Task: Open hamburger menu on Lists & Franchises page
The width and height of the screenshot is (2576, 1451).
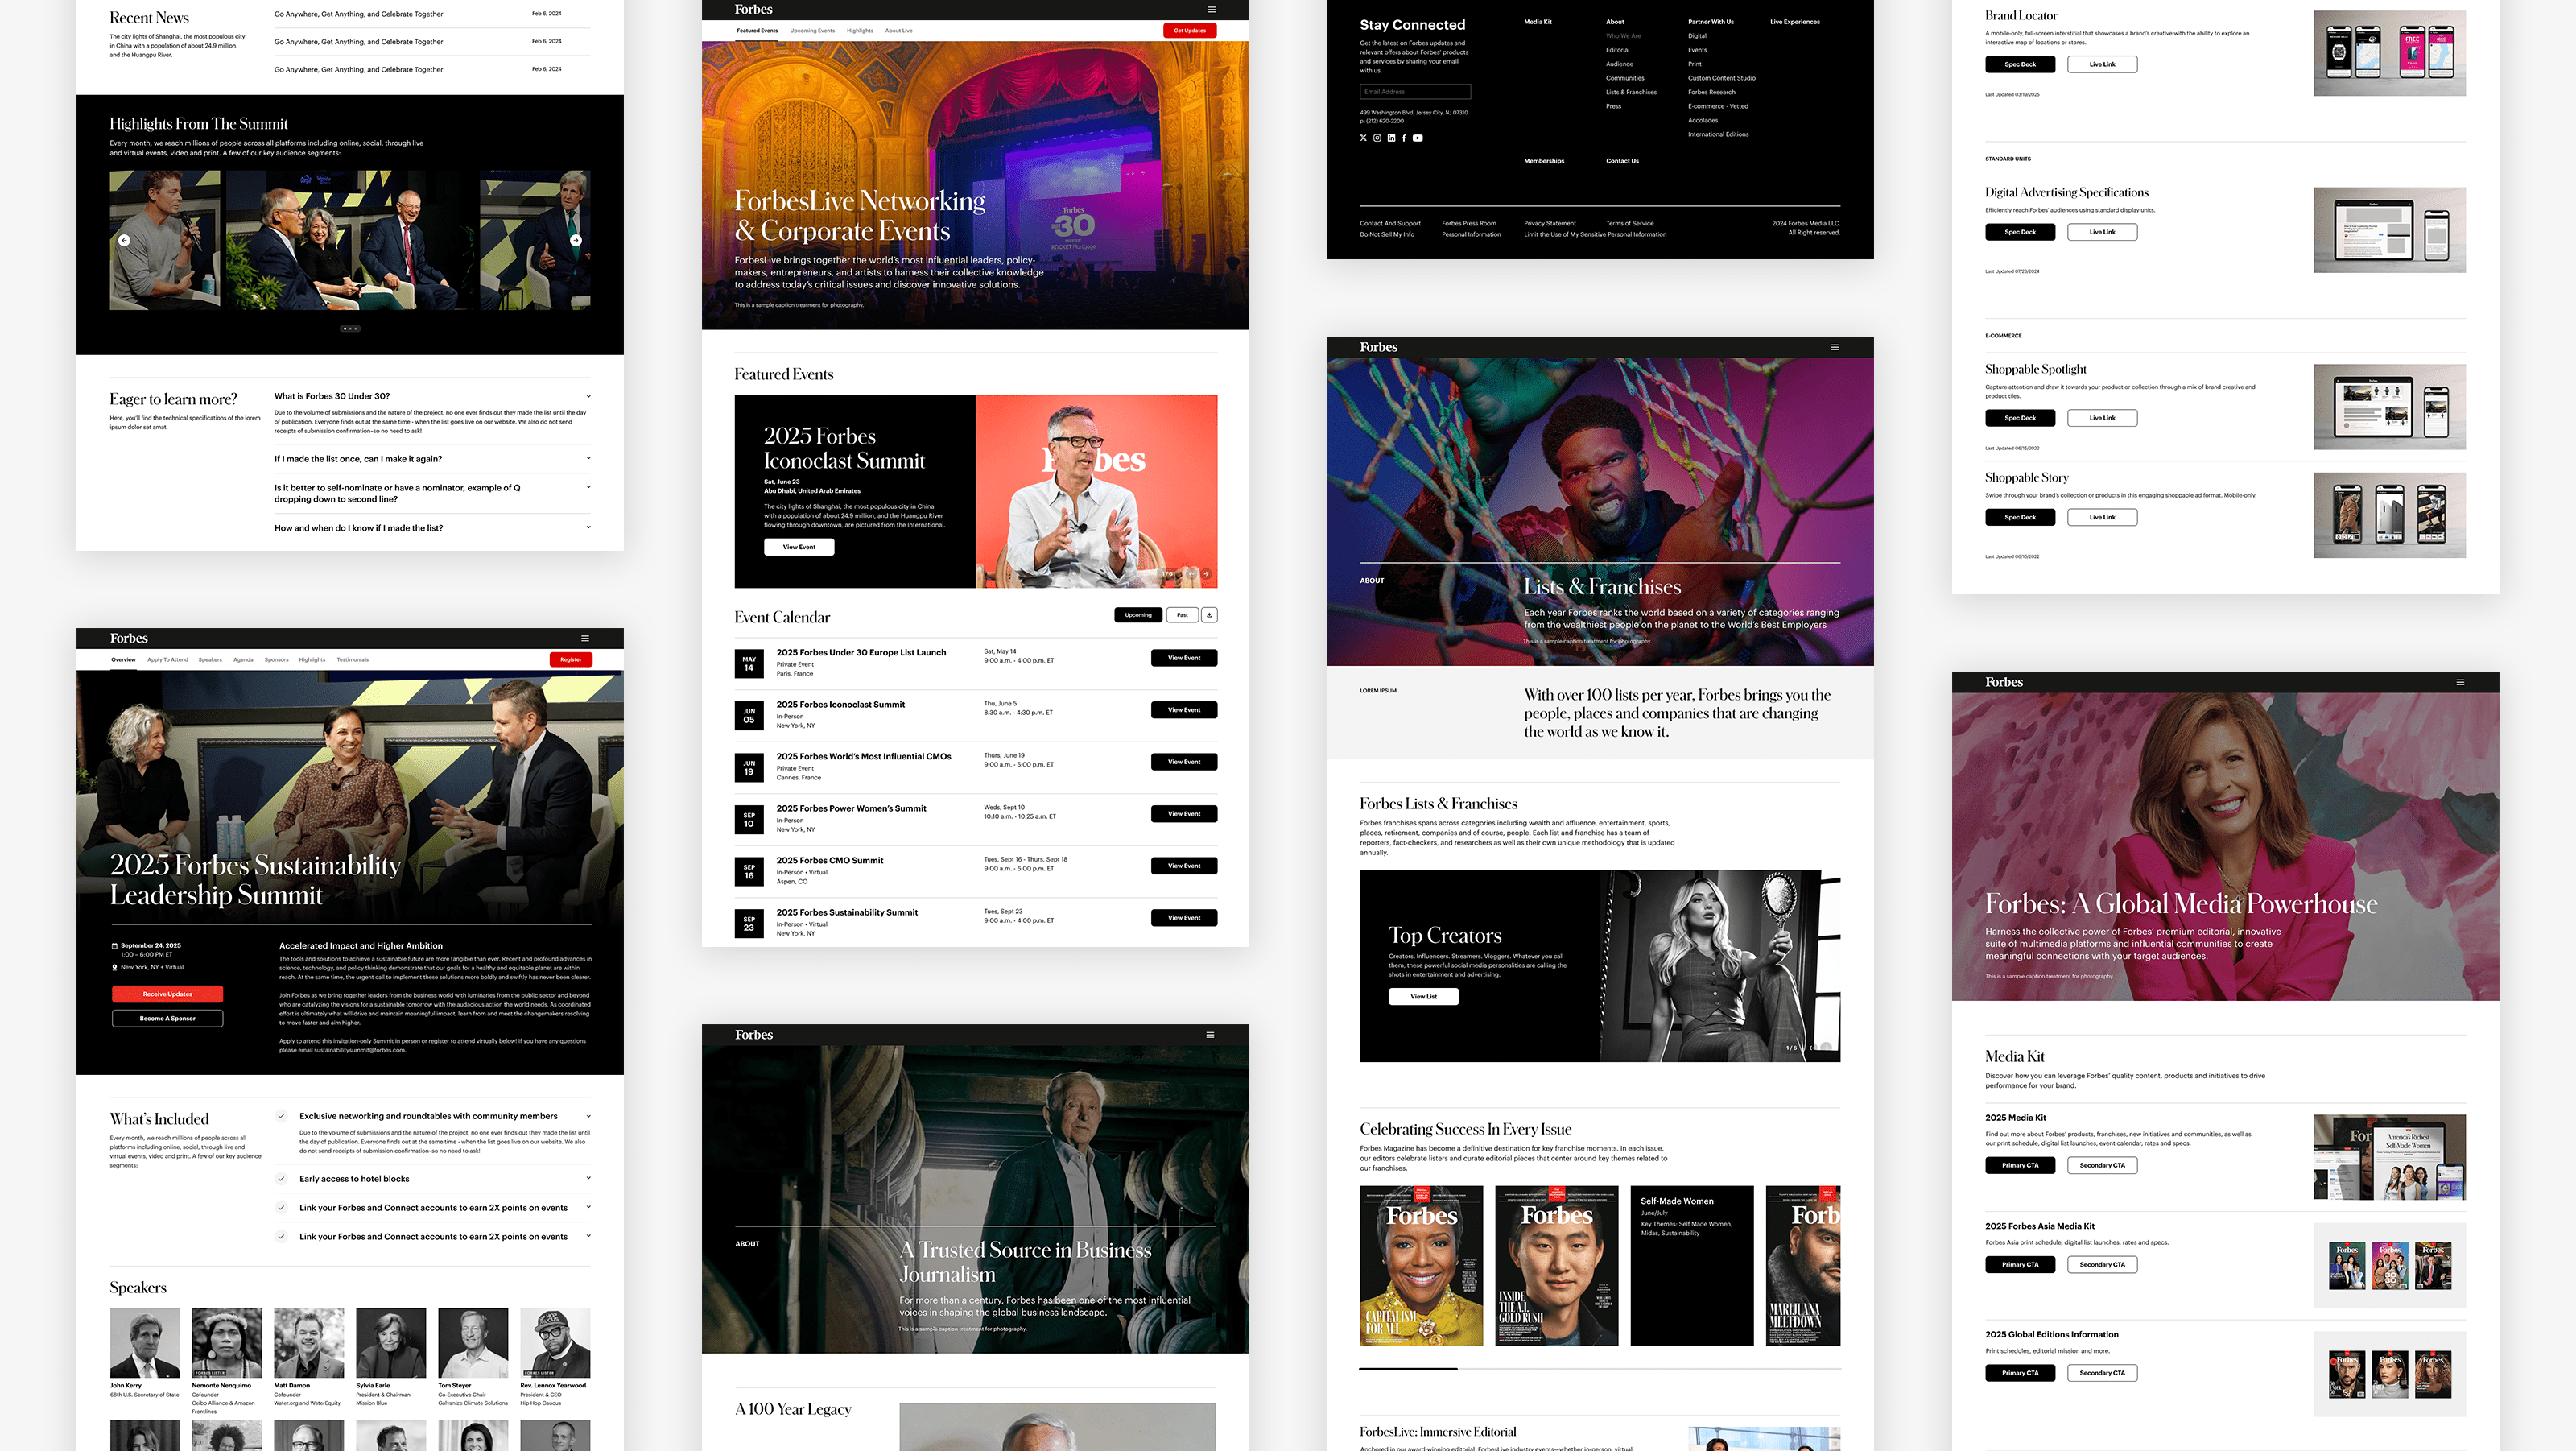Action: click(1835, 347)
